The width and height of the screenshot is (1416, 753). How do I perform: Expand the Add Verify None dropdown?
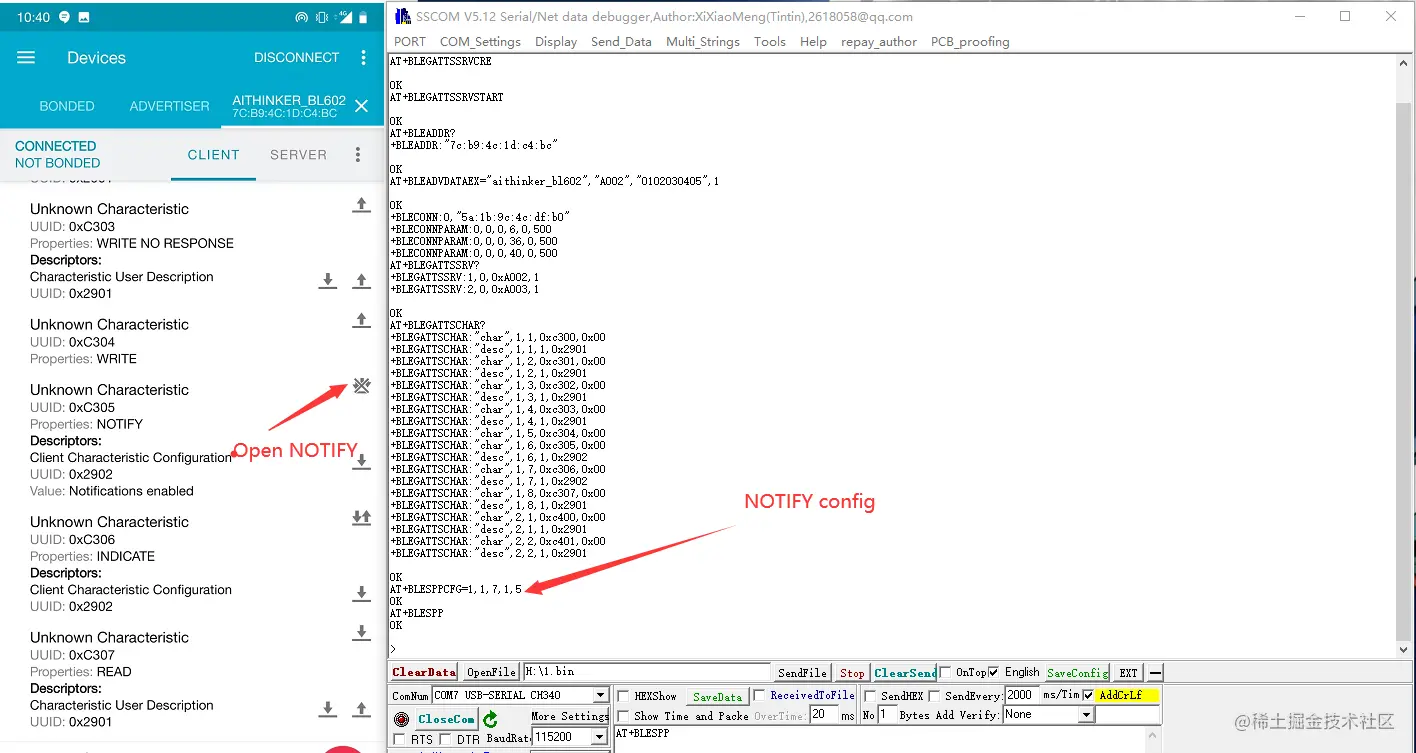pyautogui.click(x=1086, y=715)
